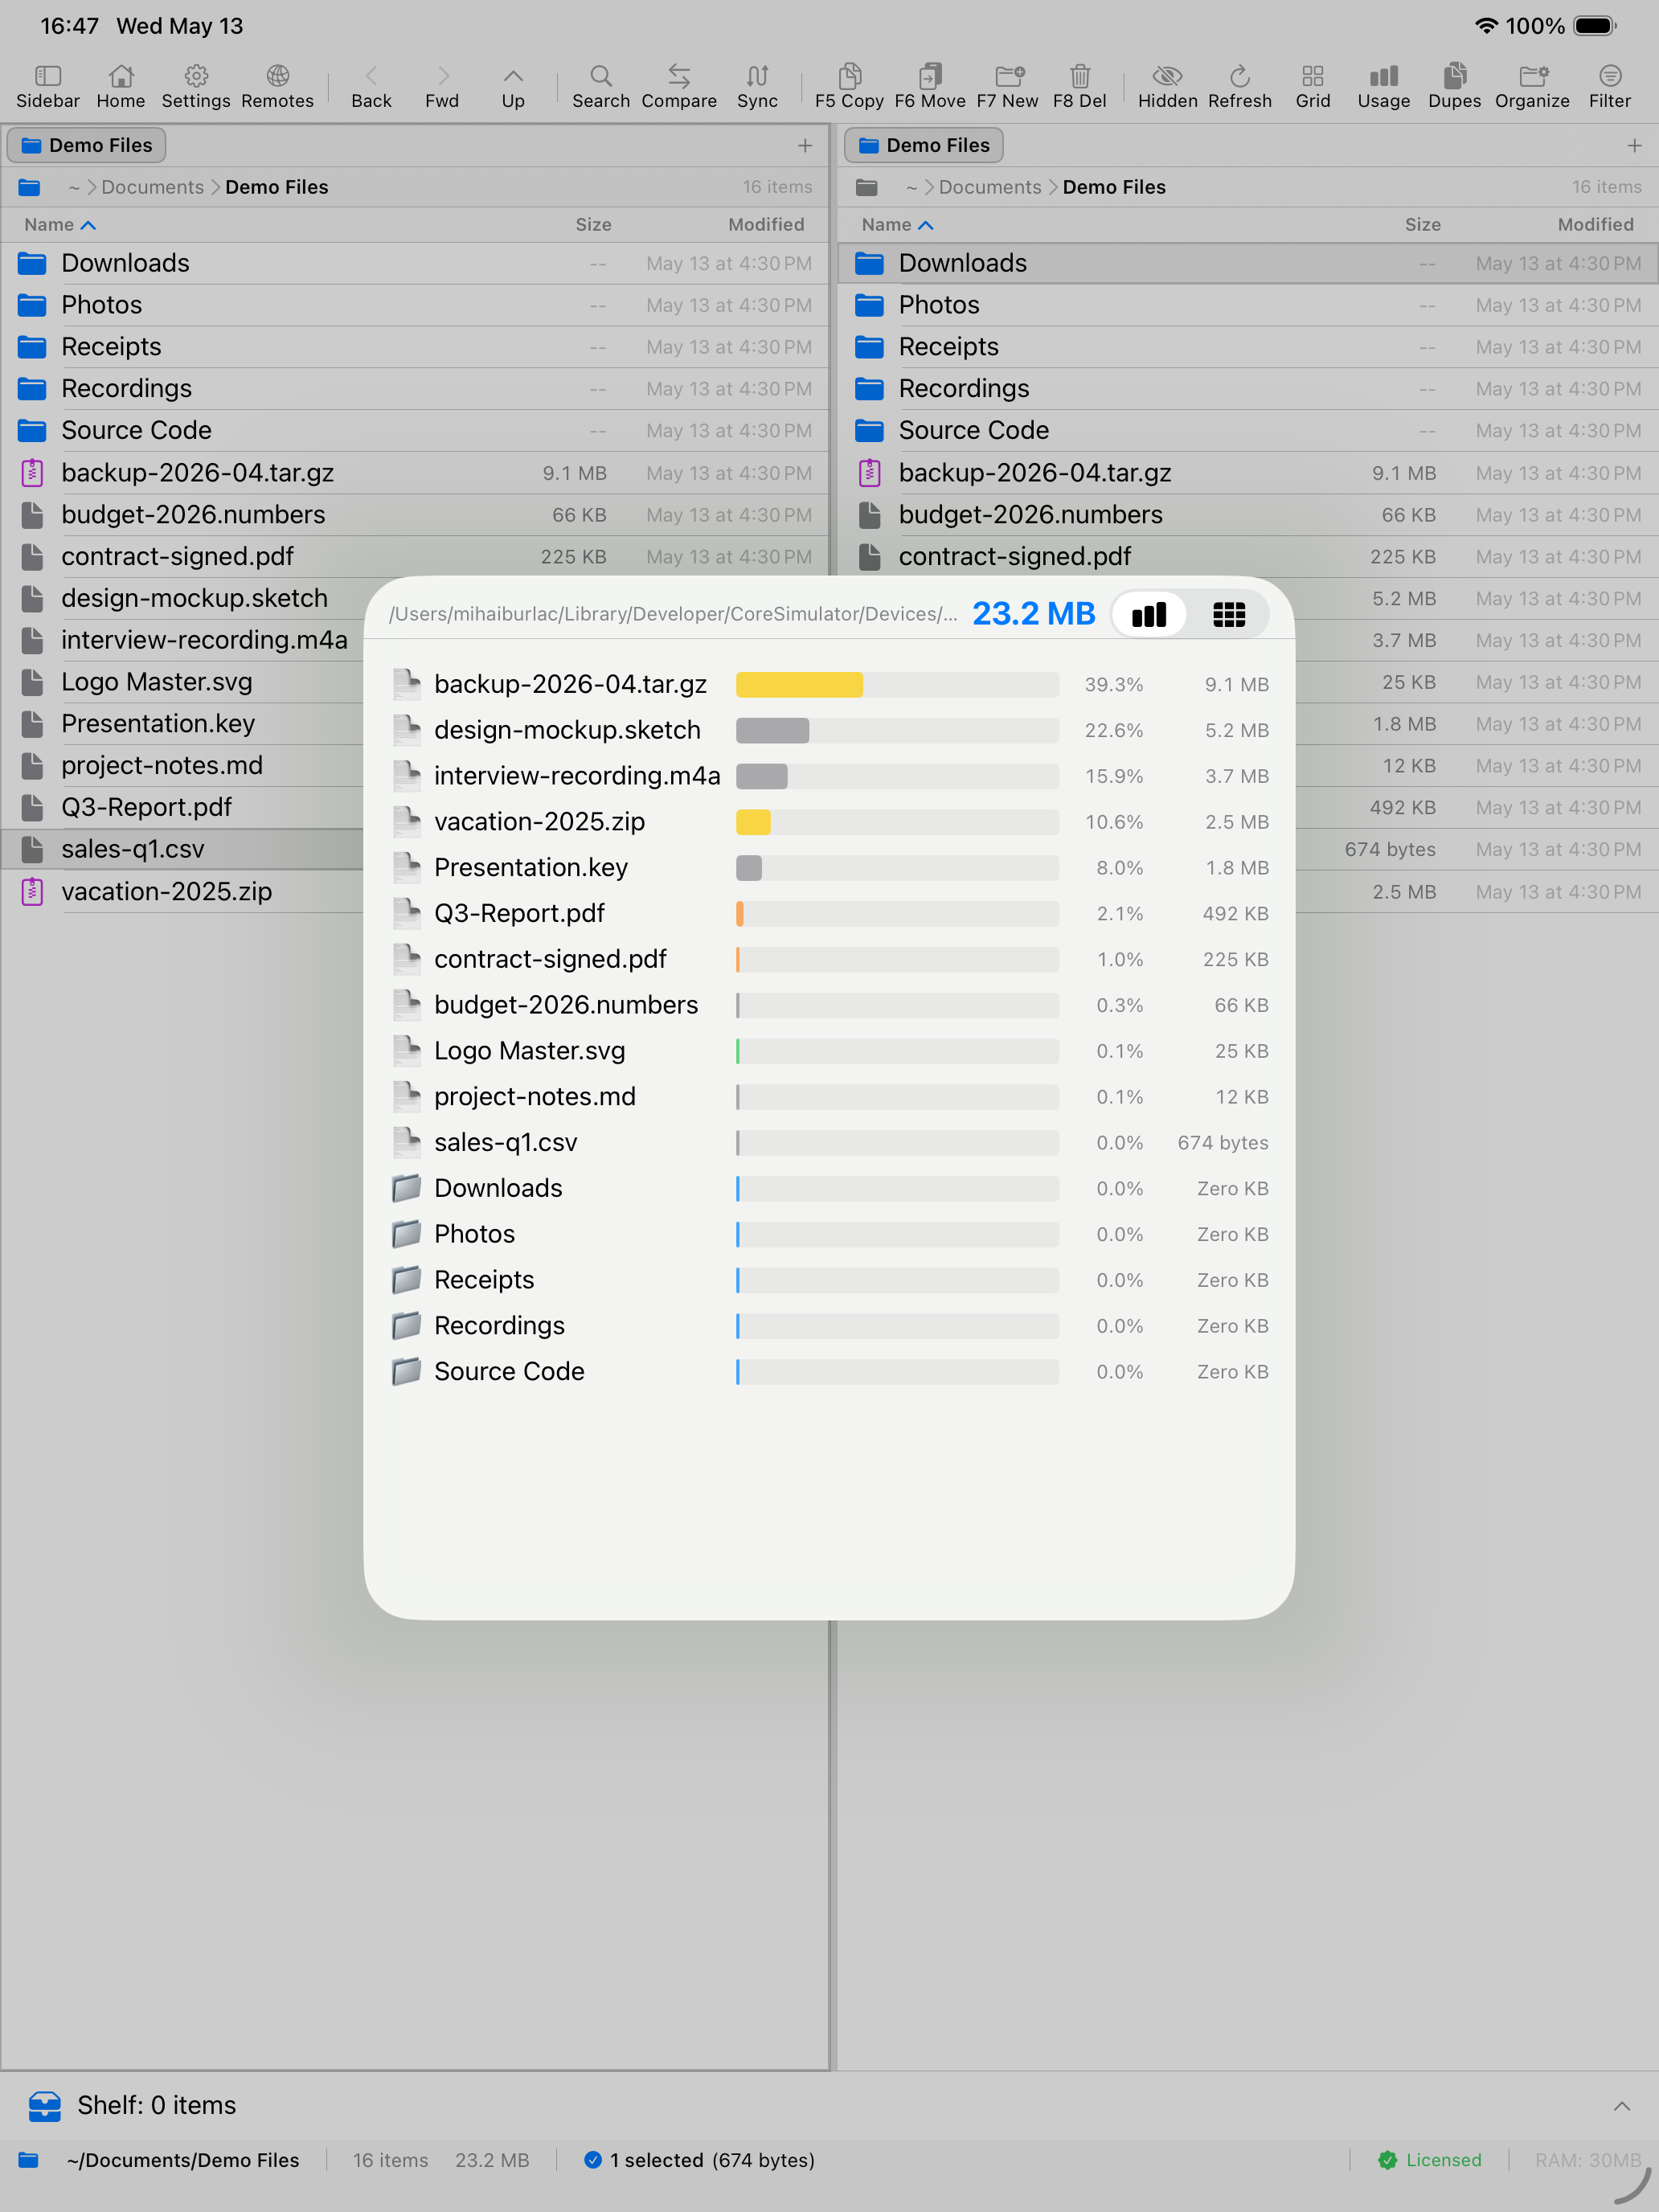Click RAM usage readout in status bar

point(1587,2160)
